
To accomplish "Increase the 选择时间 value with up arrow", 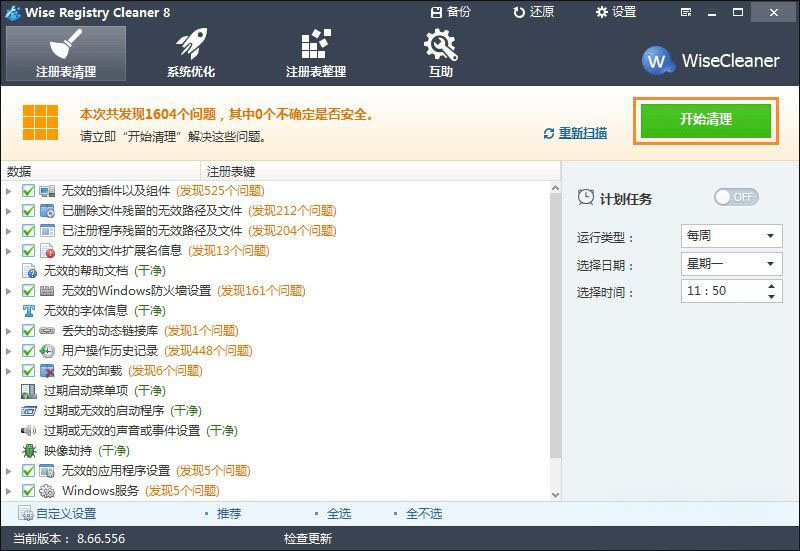I will tap(771, 286).
